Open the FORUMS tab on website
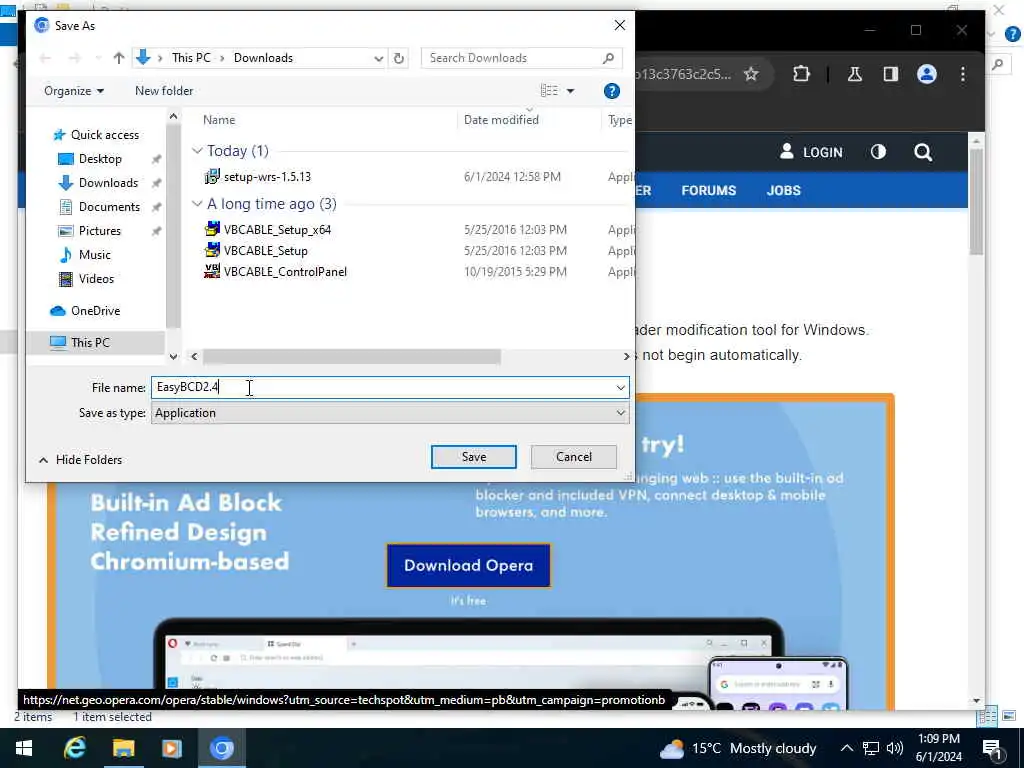This screenshot has width=1024, height=768. (709, 191)
